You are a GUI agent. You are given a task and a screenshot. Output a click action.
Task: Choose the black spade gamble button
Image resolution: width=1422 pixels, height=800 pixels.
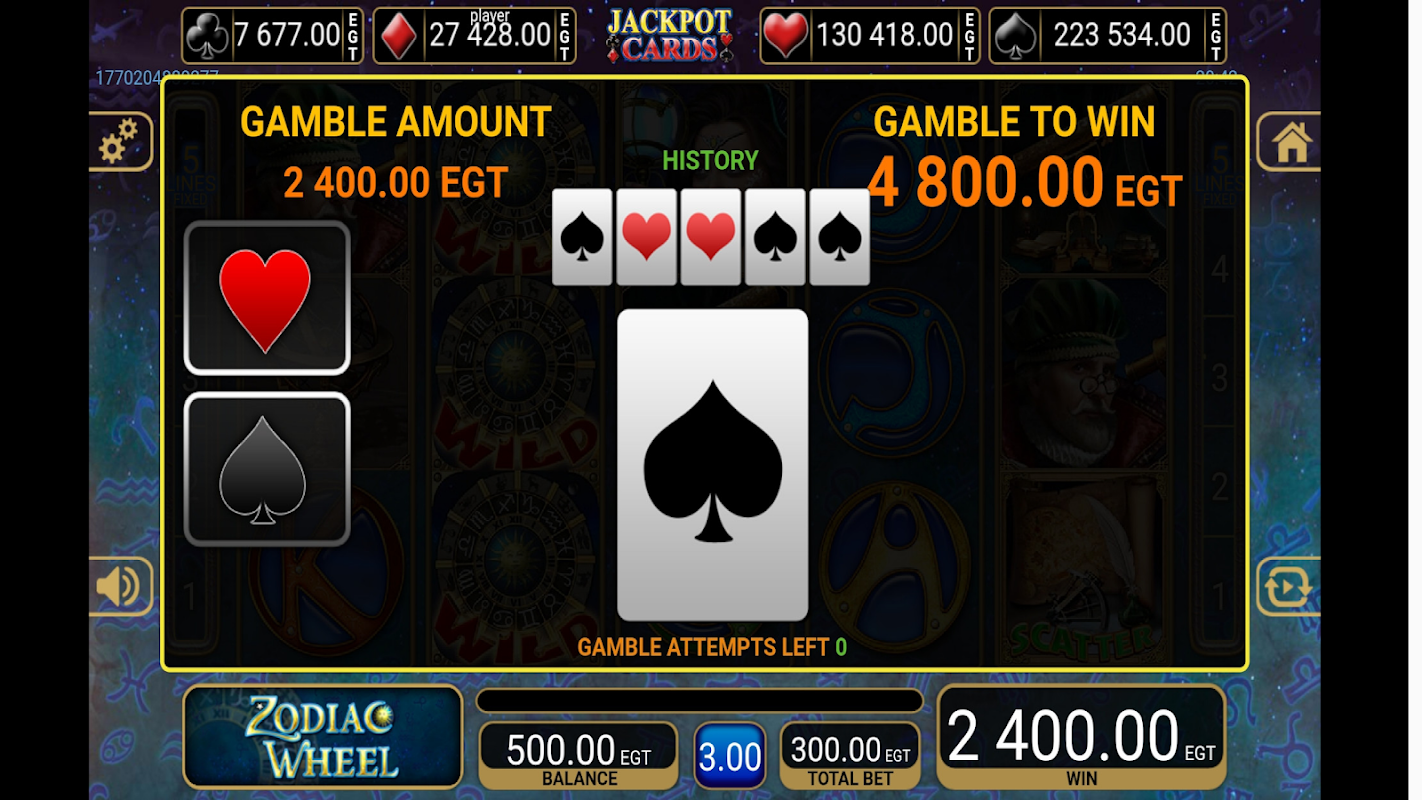[x=267, y=469]
